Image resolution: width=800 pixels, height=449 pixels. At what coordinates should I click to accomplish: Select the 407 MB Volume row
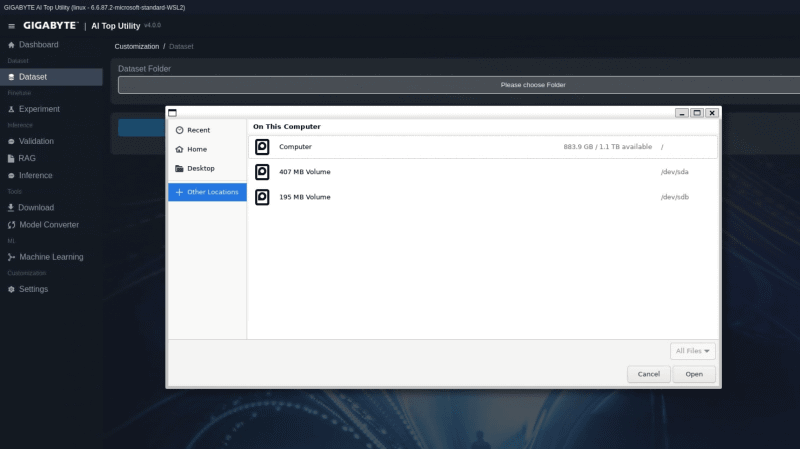[x=483, y=172]
